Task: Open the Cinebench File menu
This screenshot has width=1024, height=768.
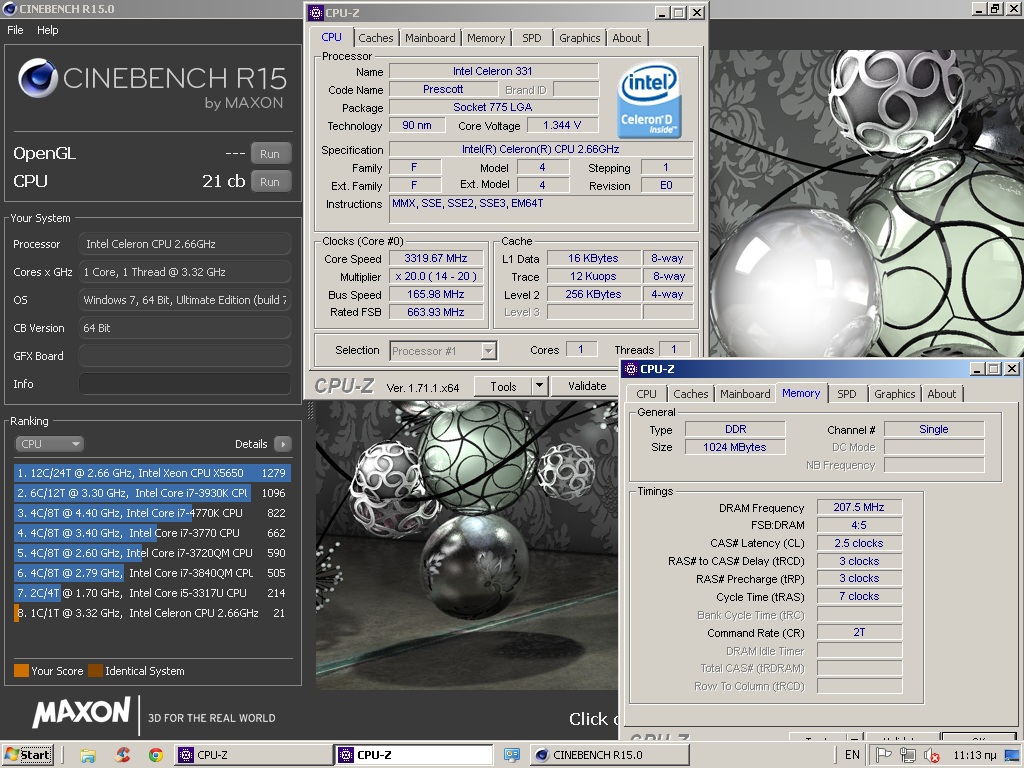Action: click(x=15, y=30)
